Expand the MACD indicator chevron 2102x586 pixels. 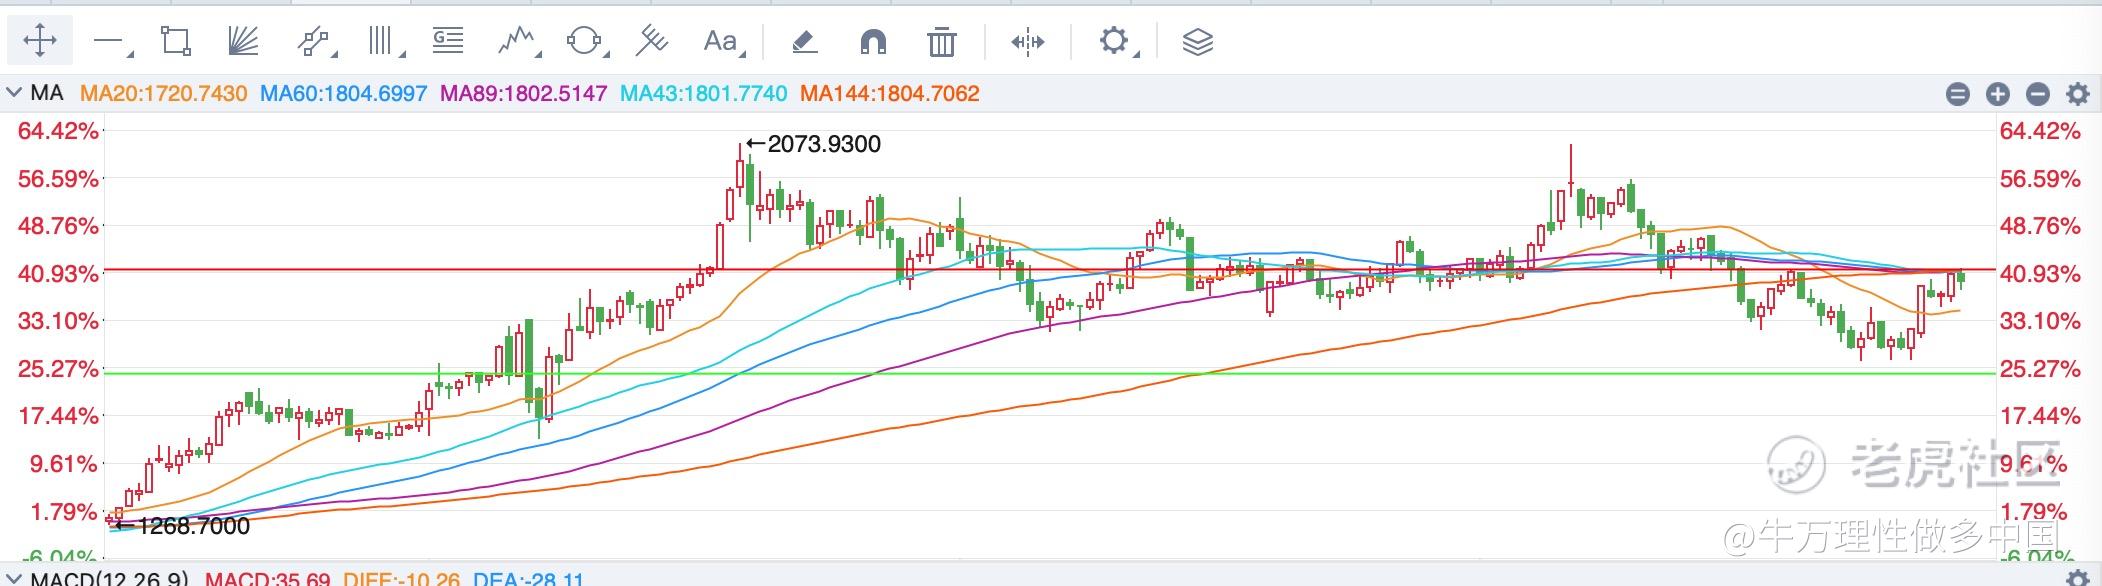(x=14, y=579)
